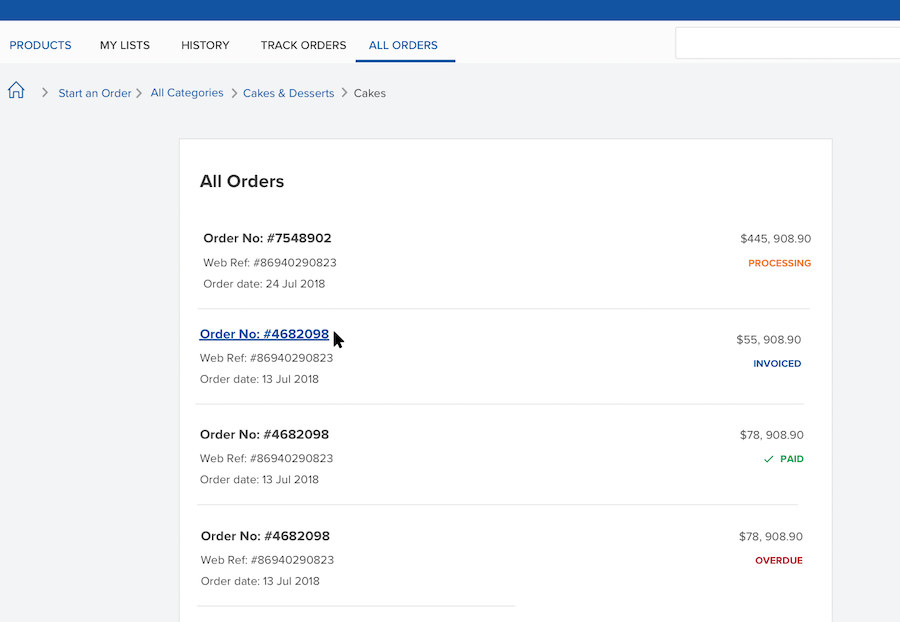900x622 pixels.
Task: Click the blue INVOICED status label
Action: [x=777, y=364]
